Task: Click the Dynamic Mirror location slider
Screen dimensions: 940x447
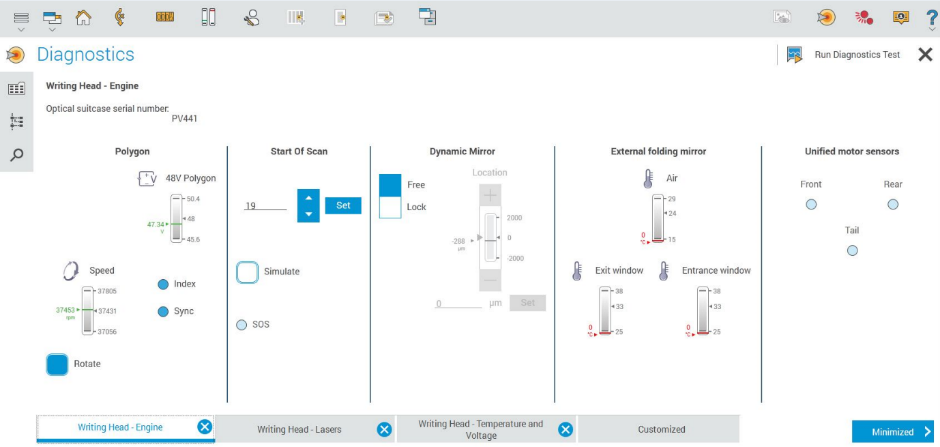Action: pyautogui.click(x=490, y=238)
